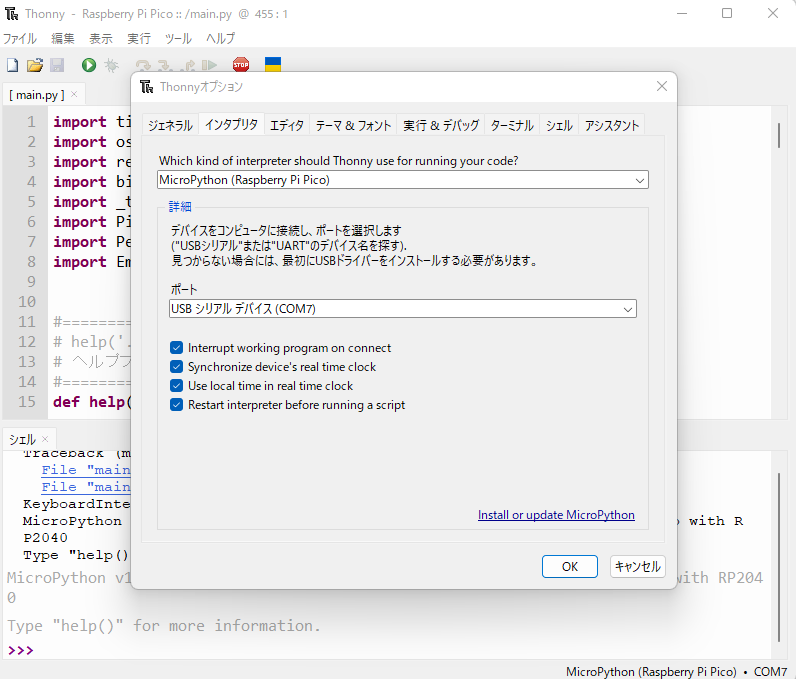The image size is (796, 679).
Task: Click the KeyboardInte shell line
Action: 77,504
